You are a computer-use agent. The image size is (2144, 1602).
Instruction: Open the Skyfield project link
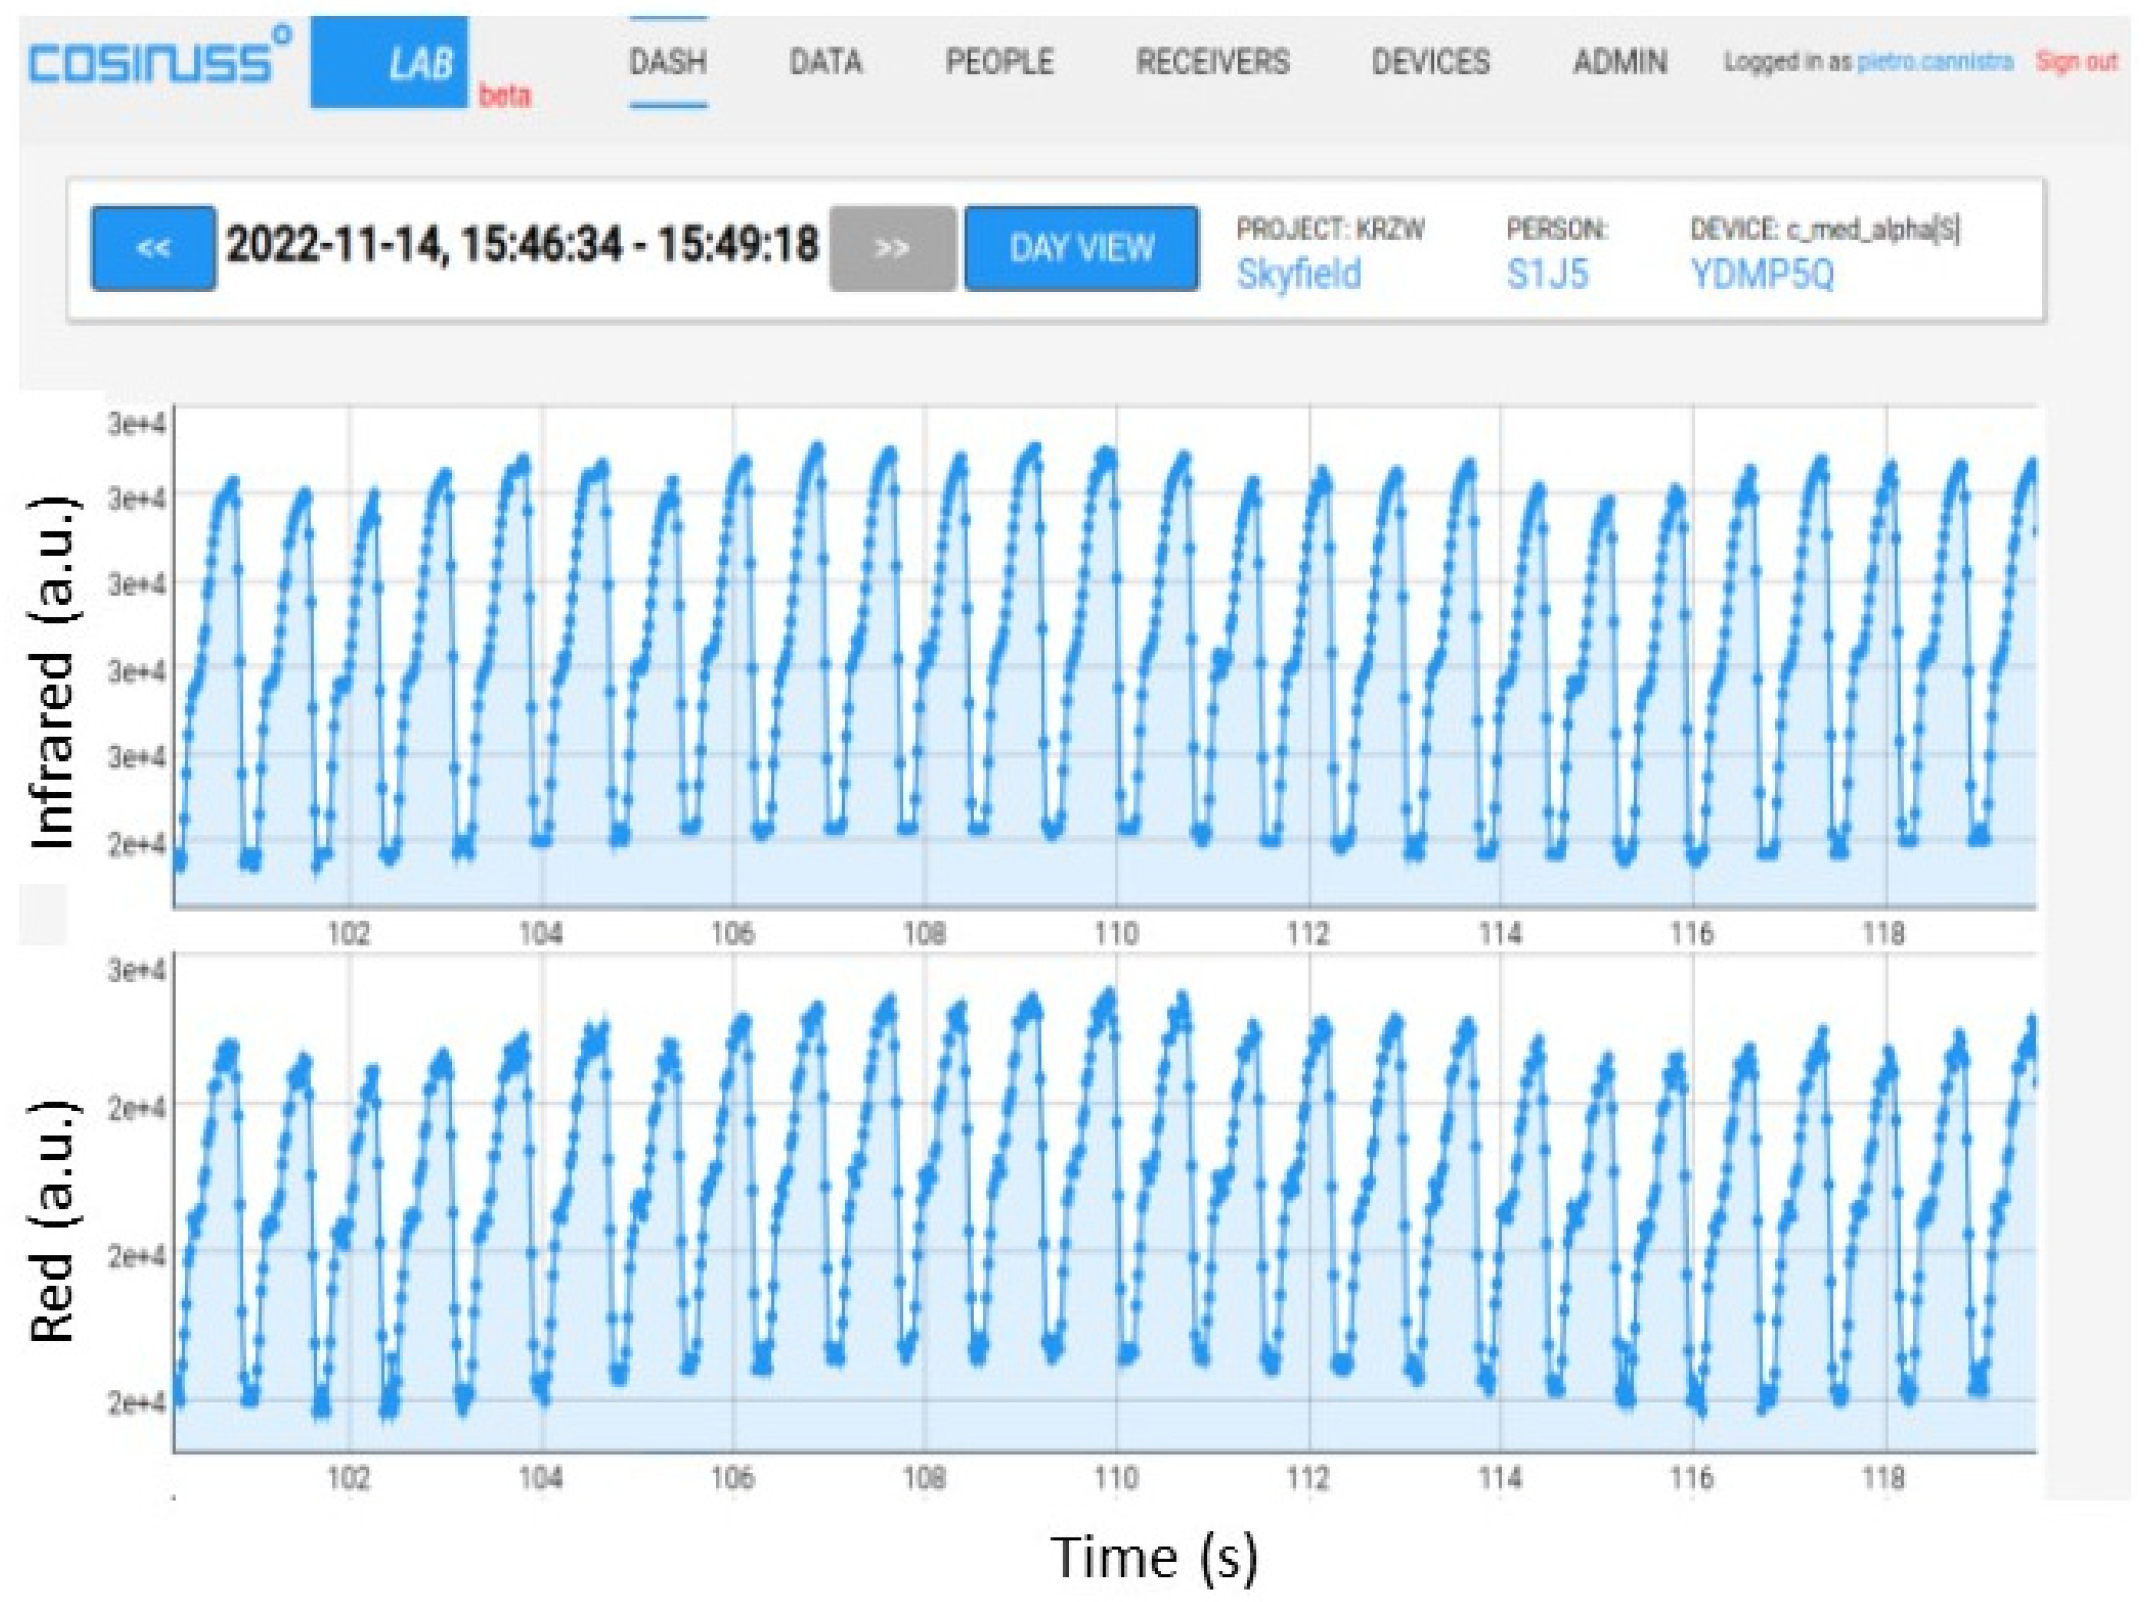(x=1298, y=273)
